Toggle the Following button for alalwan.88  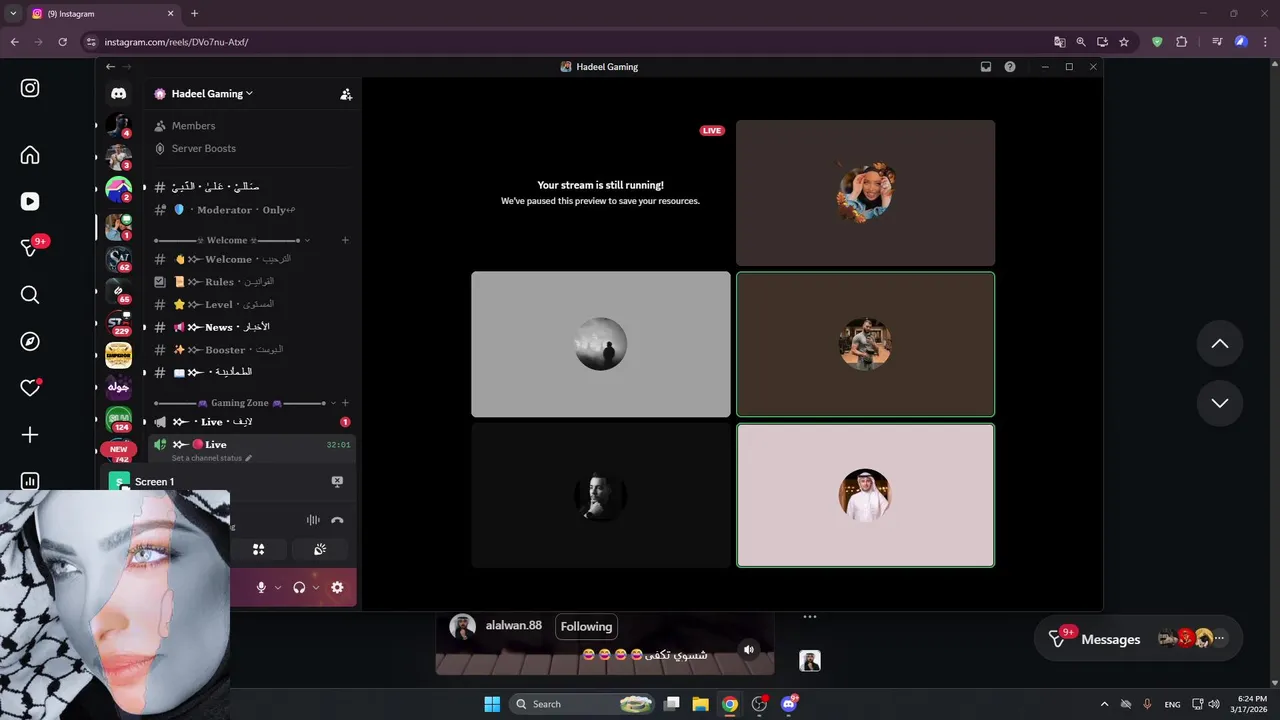point(586,627)
